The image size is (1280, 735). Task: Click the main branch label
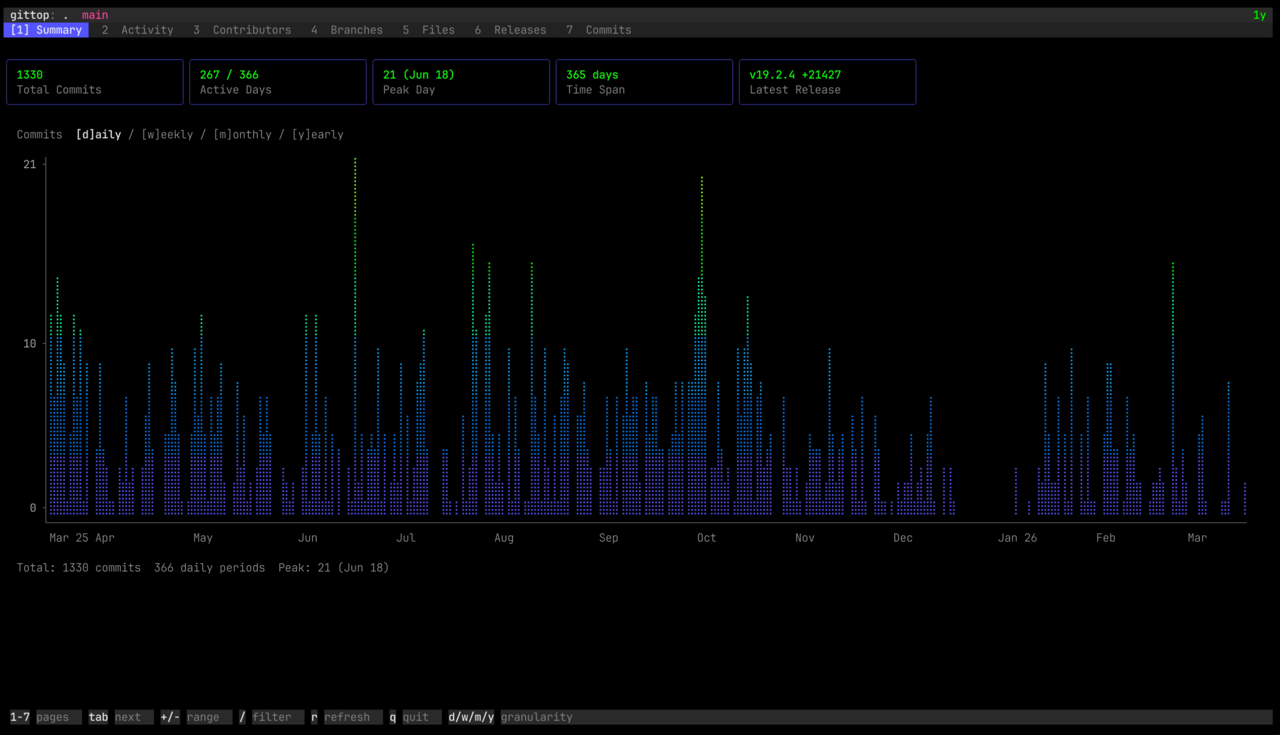tap(94, 15)
